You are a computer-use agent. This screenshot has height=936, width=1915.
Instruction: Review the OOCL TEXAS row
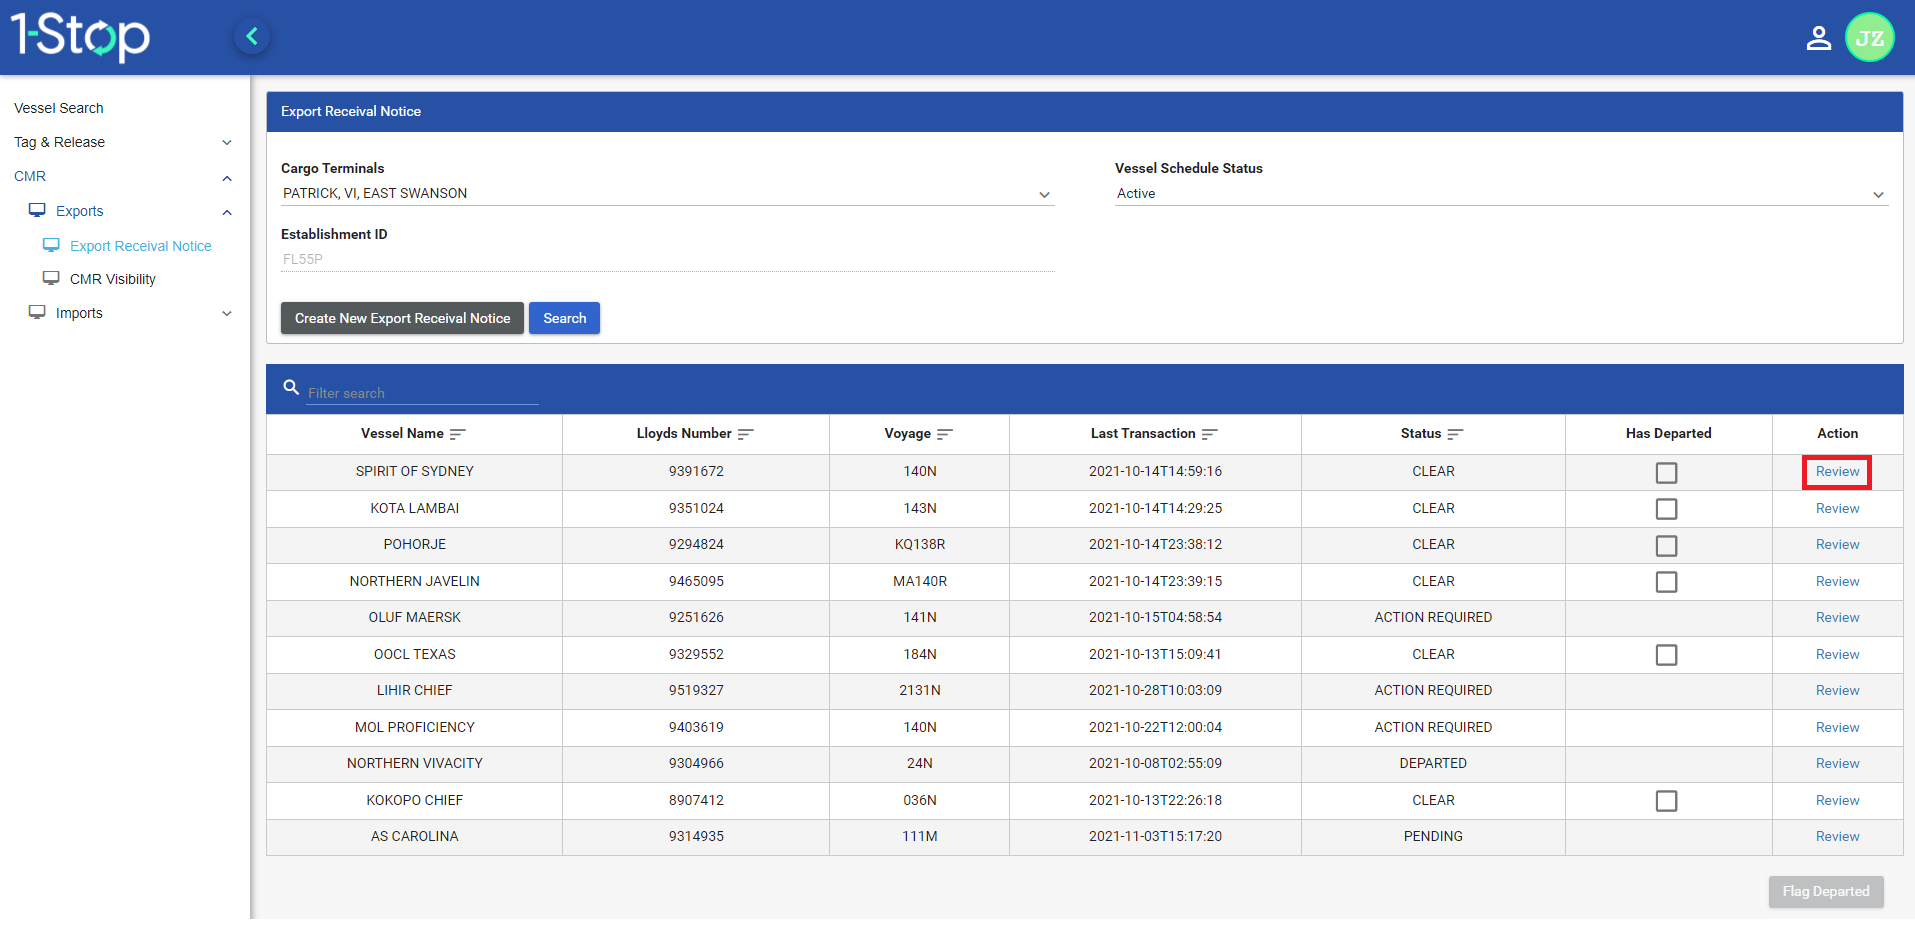click(1837, 654)
